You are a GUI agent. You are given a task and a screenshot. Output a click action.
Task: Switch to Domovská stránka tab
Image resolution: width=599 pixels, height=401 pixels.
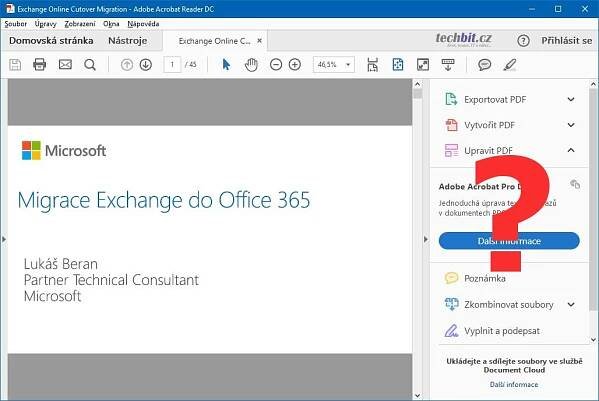[x=51, y=40]
